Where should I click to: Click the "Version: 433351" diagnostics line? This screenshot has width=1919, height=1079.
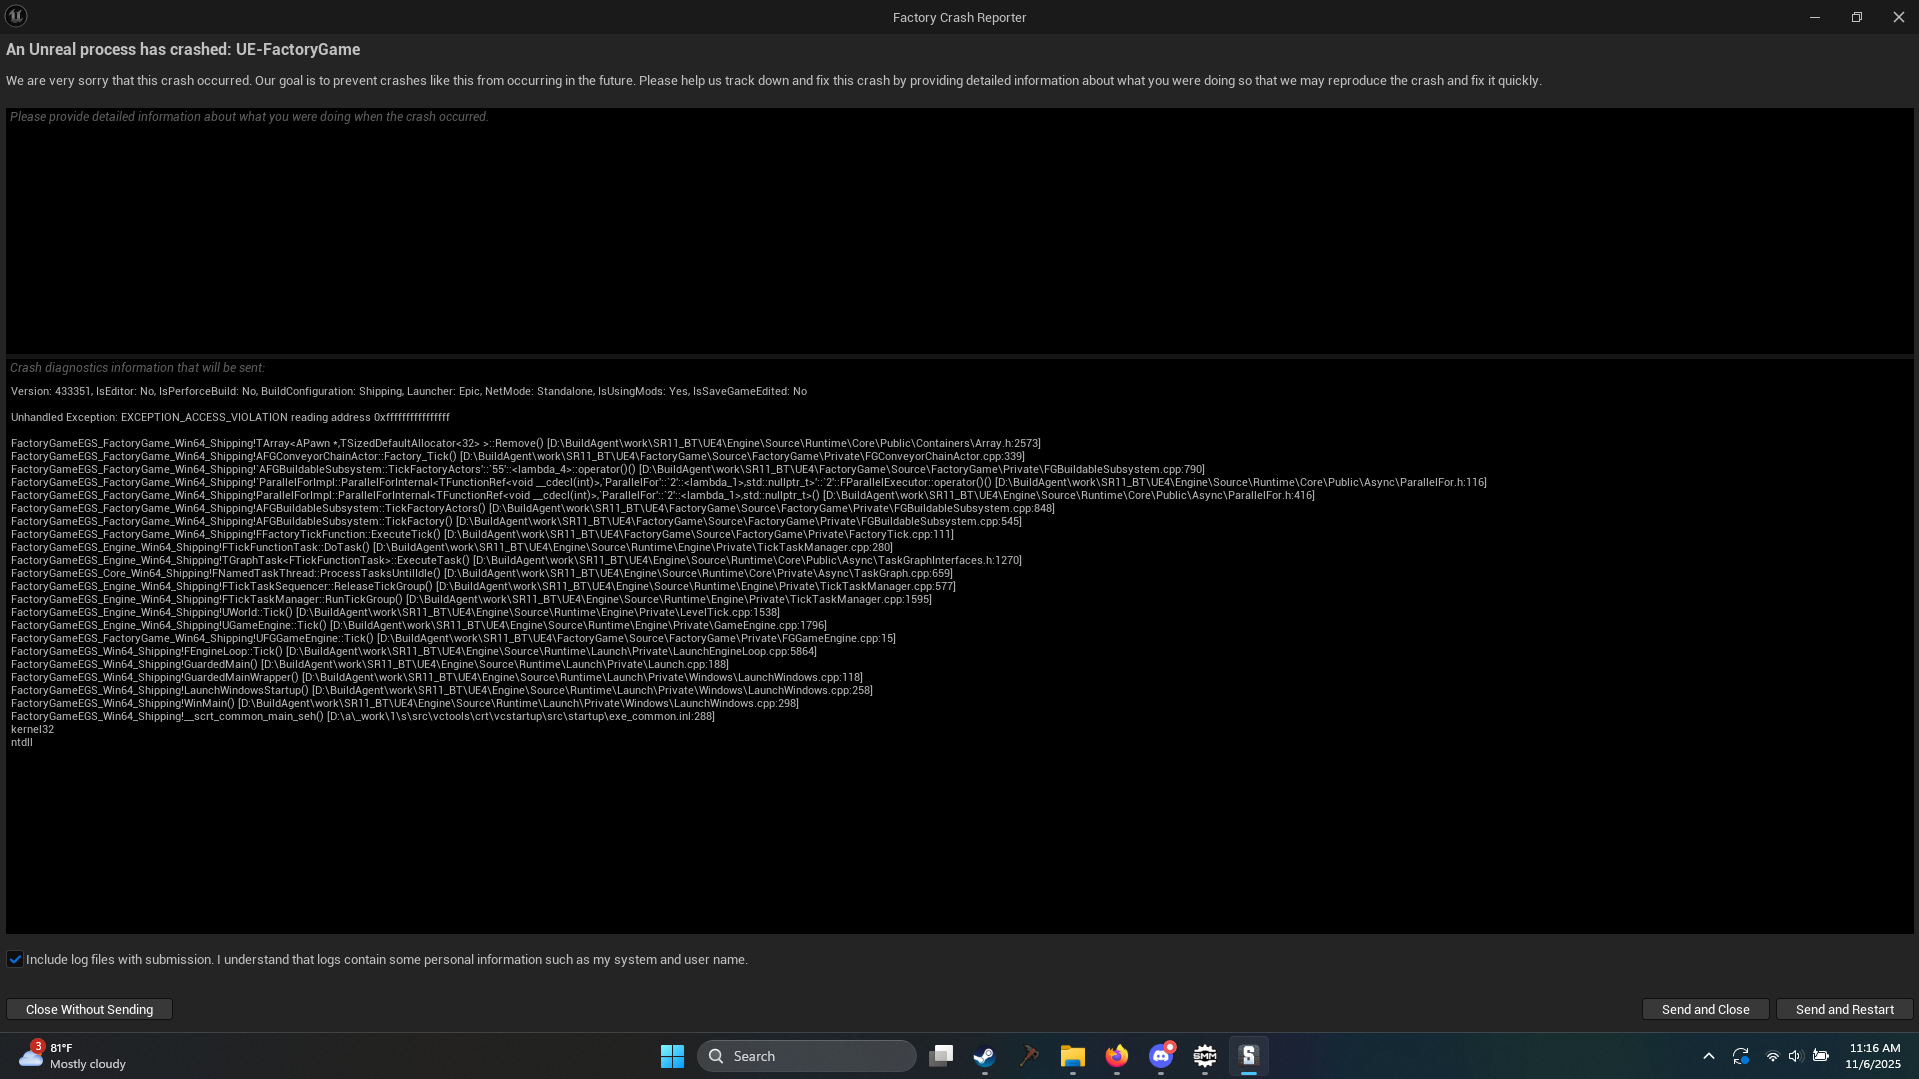tap(408, 391)
